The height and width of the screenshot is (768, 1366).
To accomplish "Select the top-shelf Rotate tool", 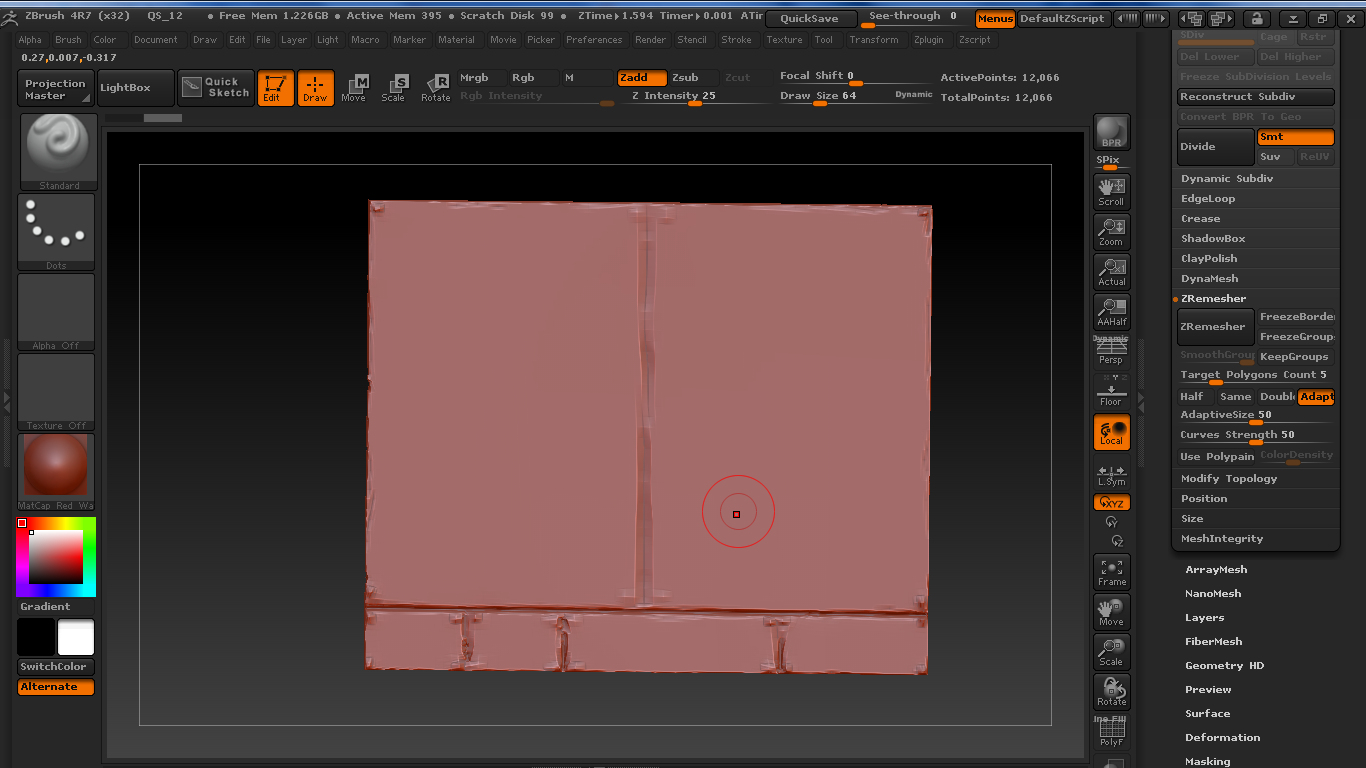I will tap(435, 88).
